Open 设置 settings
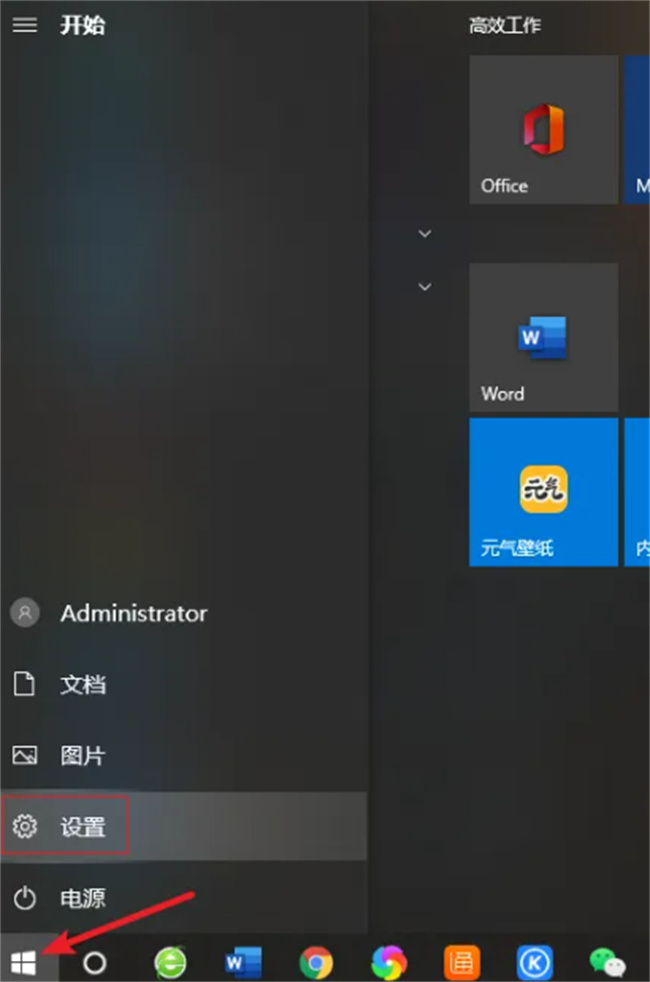The width and height of the screenshot is (650, 982). tap(183, 827)
